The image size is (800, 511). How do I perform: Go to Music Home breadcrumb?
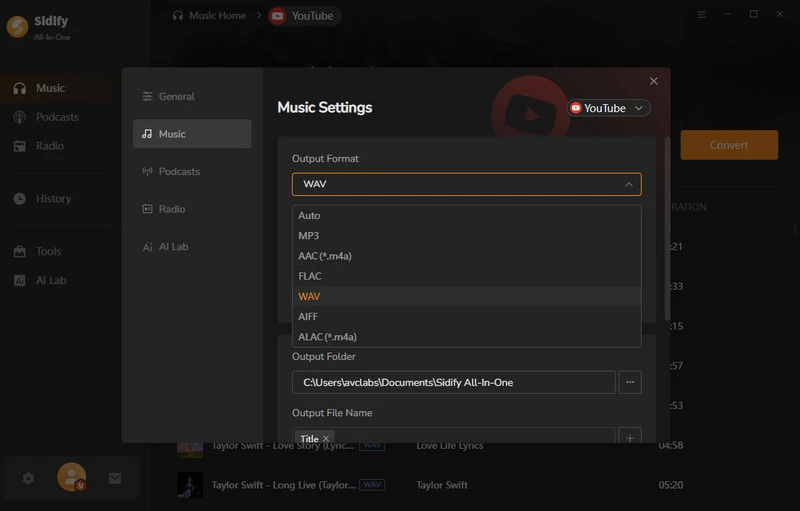pos(209,16)
